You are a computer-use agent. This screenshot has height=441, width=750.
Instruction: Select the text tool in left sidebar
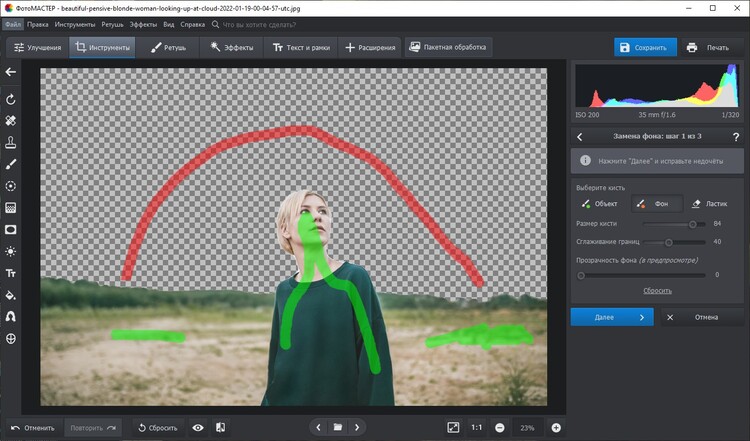(11, 273)
